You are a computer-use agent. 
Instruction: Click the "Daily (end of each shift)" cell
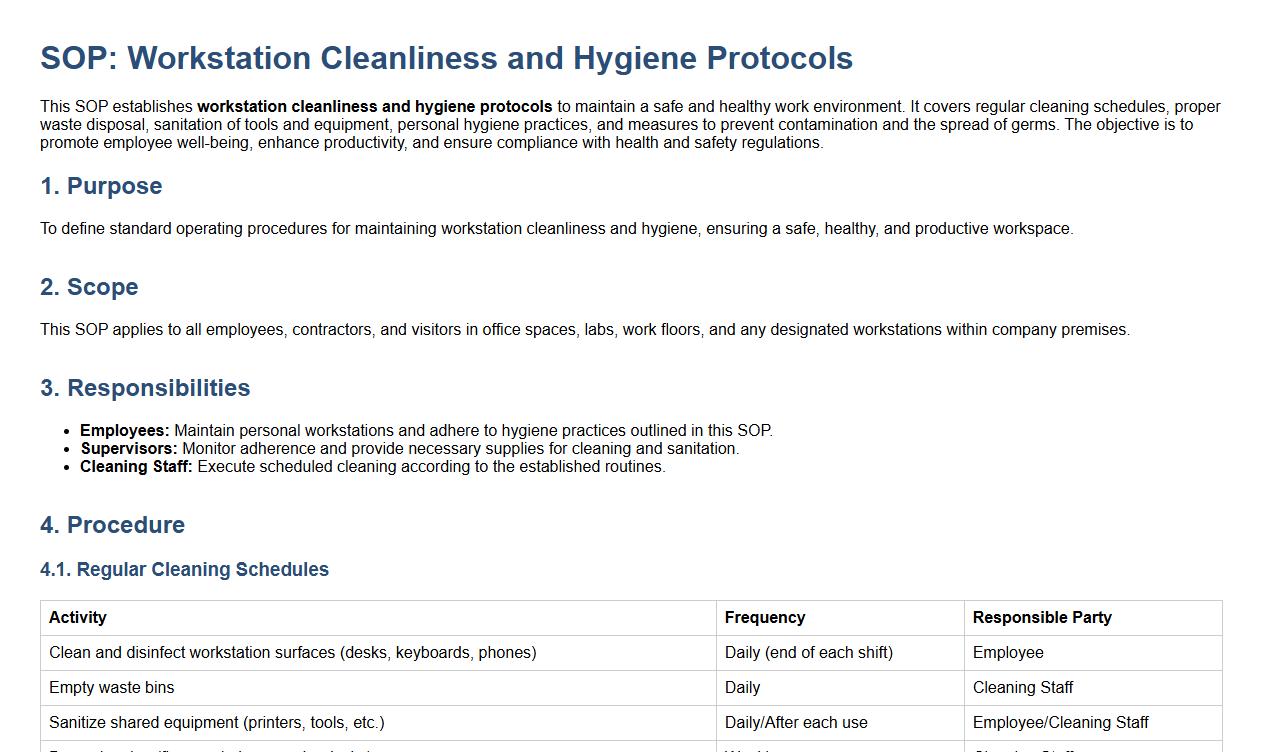(x=808, y=653)
